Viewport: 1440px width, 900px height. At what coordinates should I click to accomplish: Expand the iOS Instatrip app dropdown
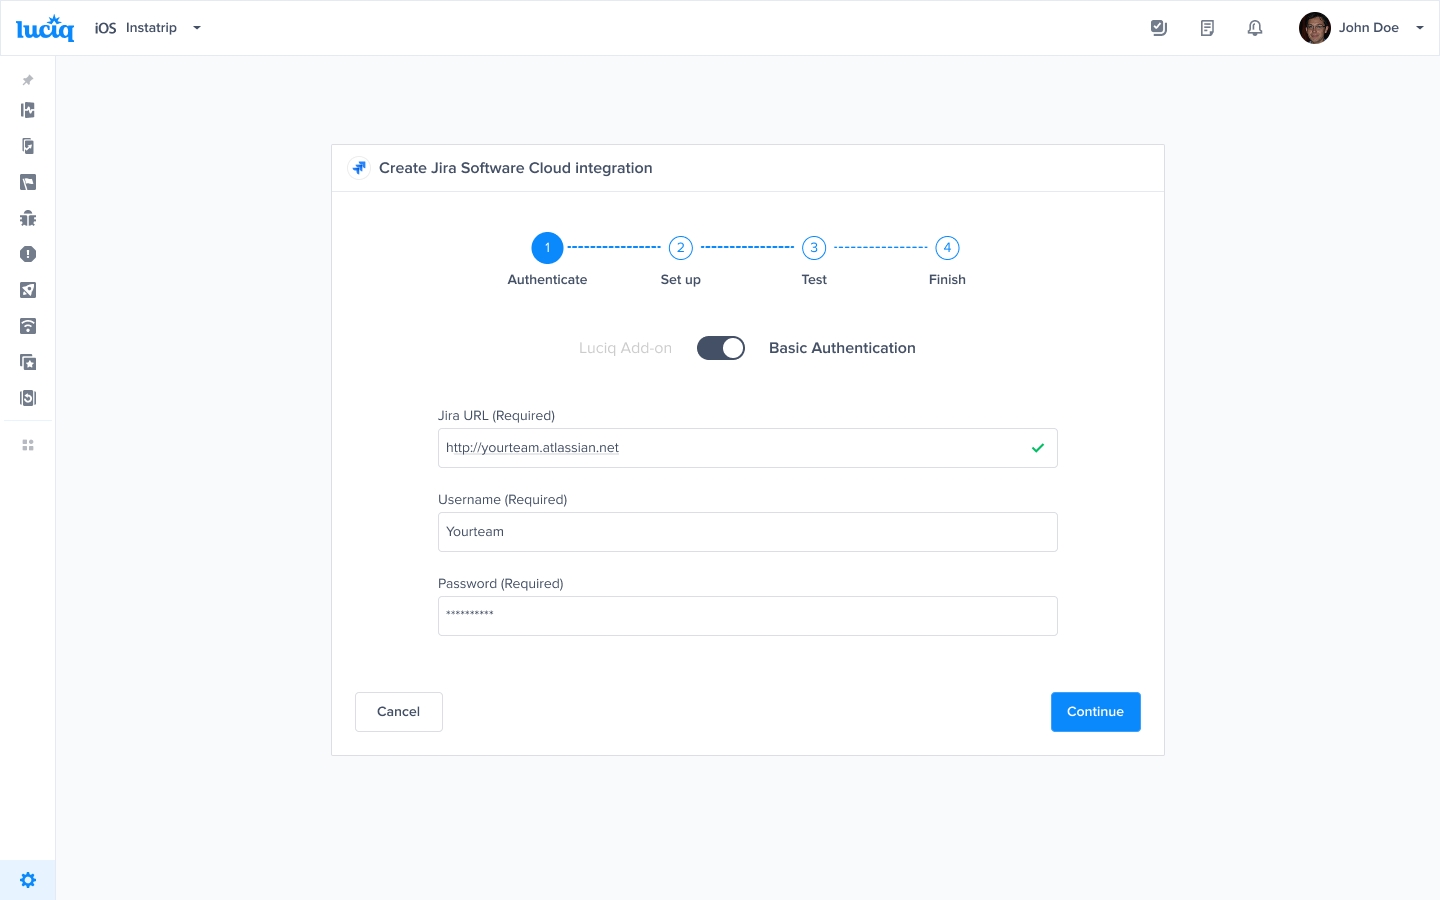point(197,28)
